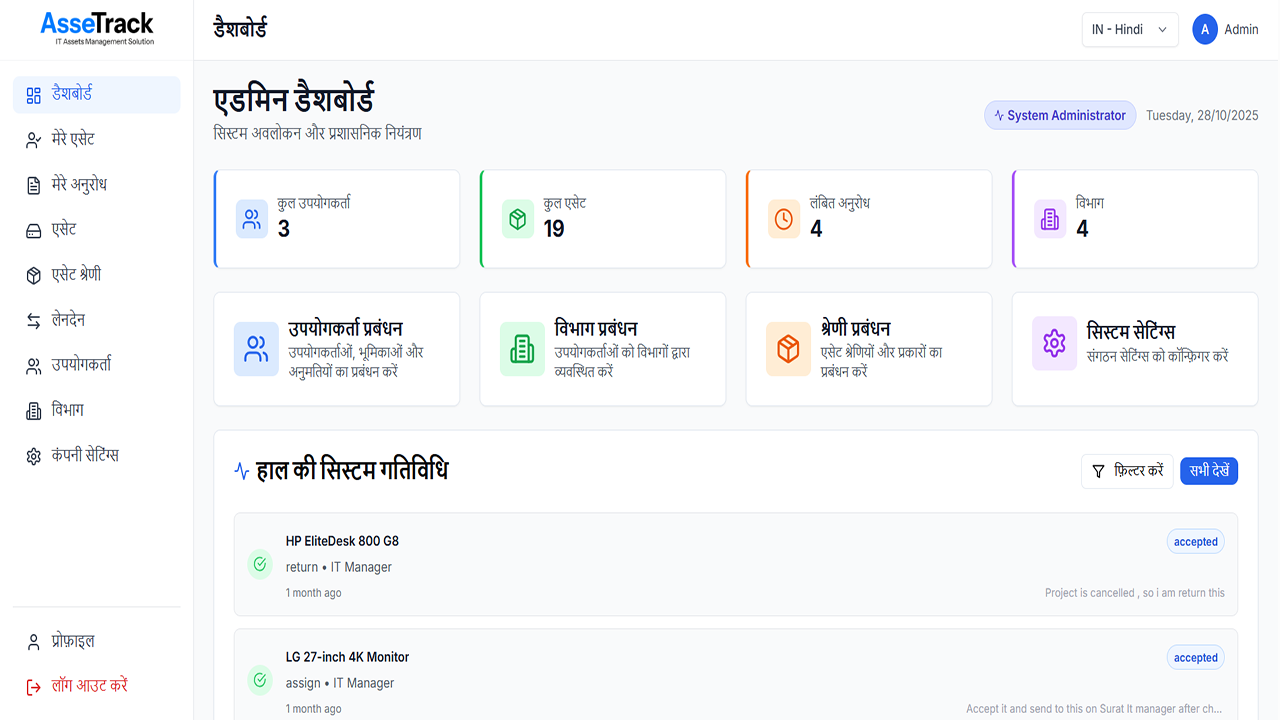
Task: Go to मेरे एसेट in sidebar
Action: tap(73, 139)
